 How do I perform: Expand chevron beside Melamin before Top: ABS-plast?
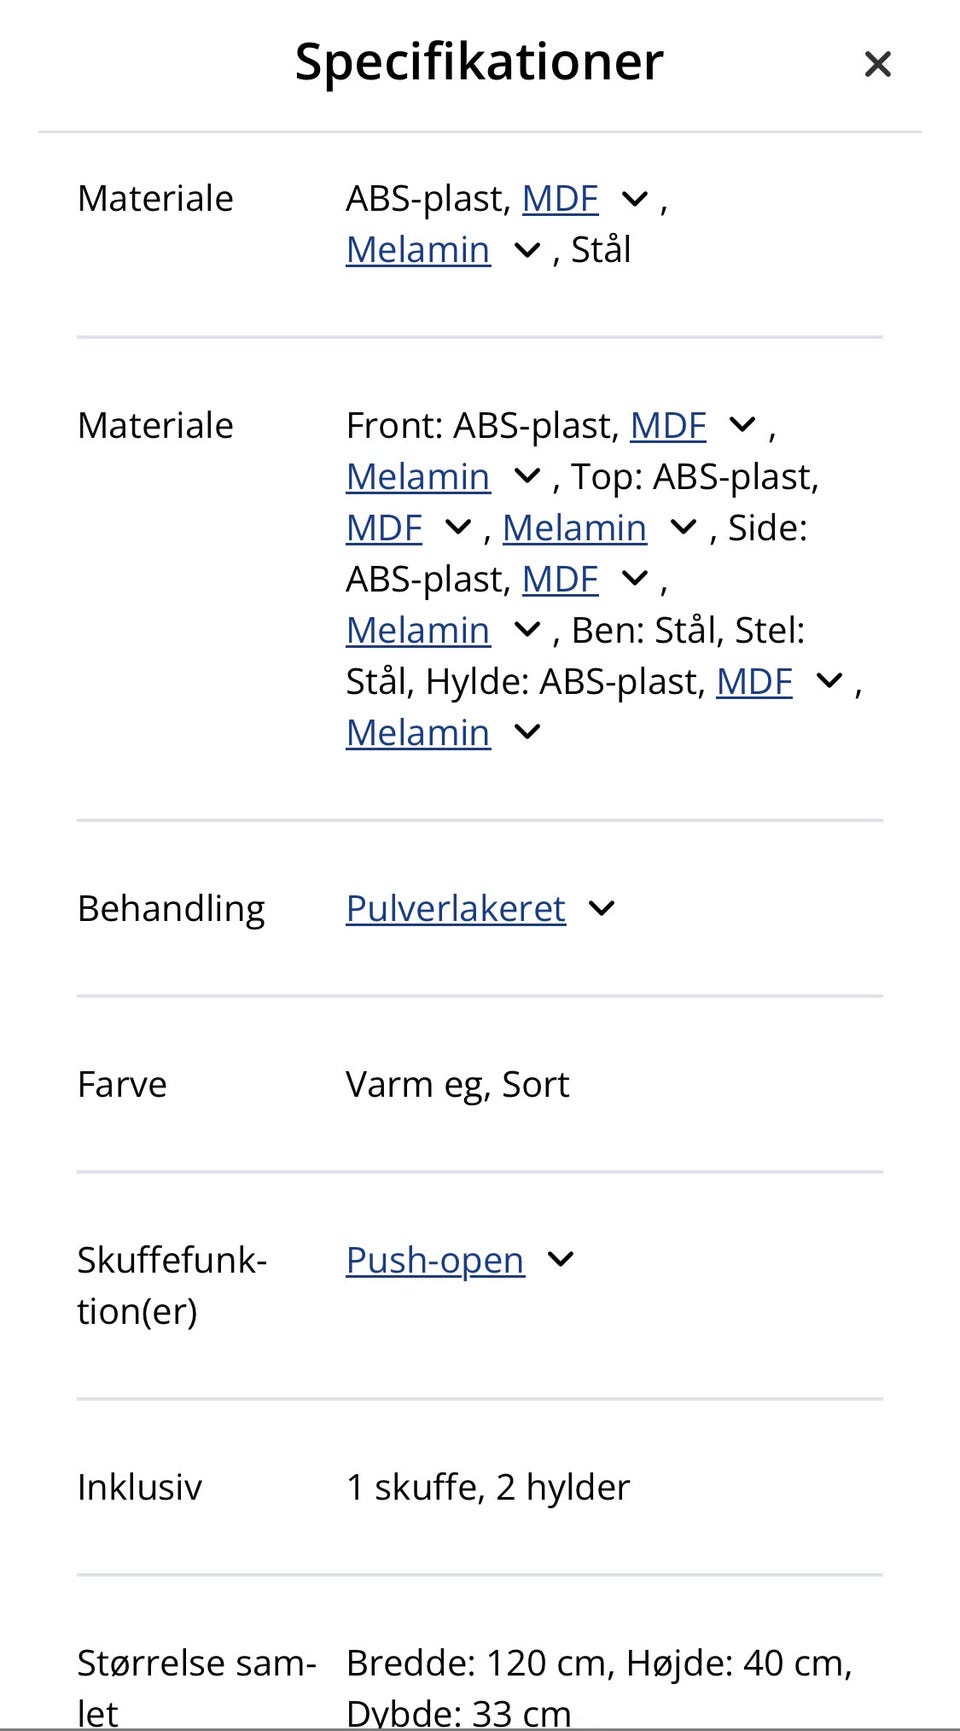pos(527,477)
